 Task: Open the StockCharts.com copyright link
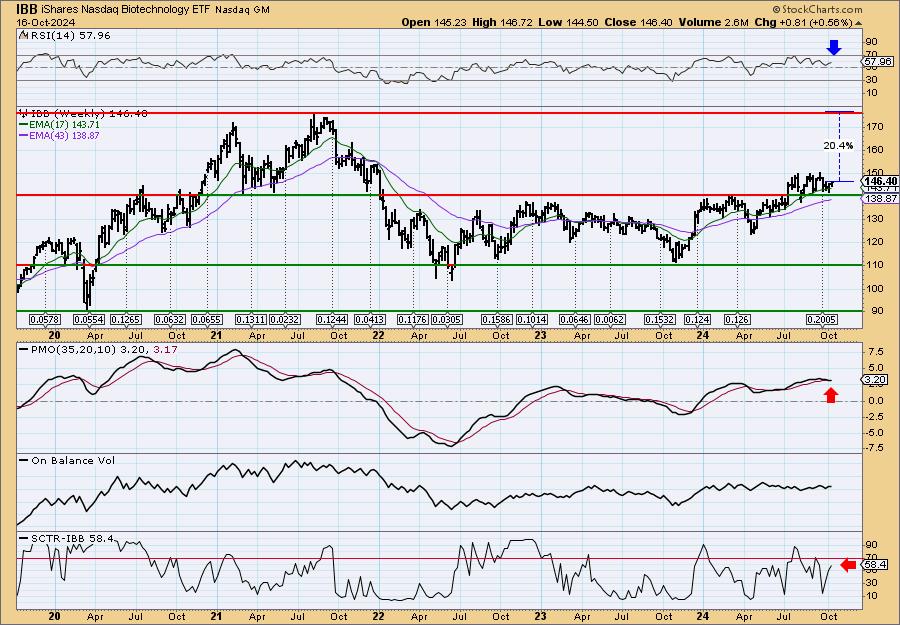click(x=817, y=9)
